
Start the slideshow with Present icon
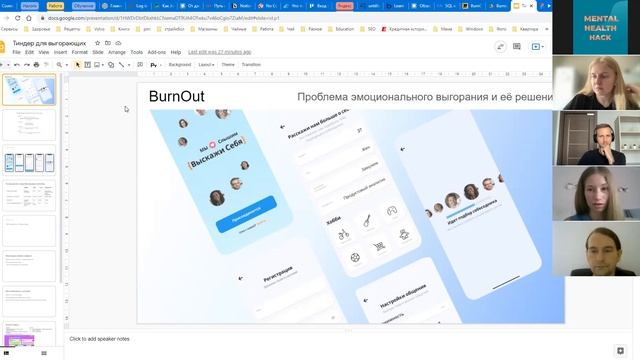tap(536, 47)
